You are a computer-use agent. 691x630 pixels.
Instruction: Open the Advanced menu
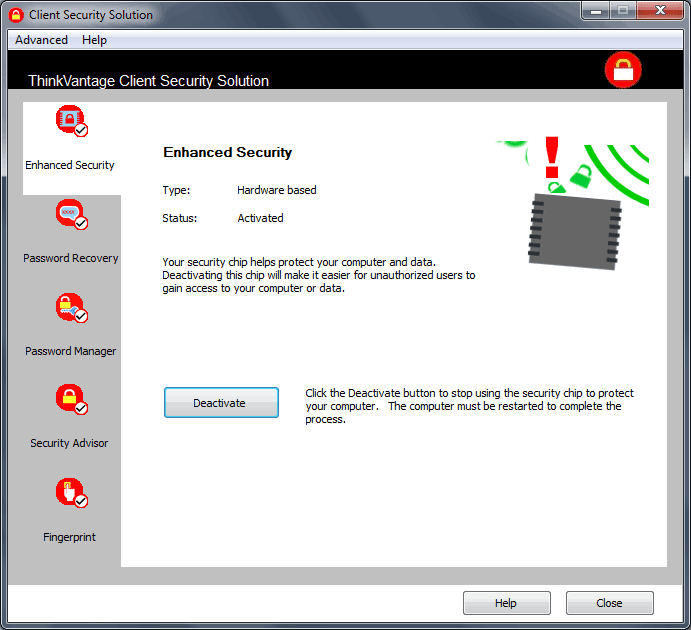click(x=41, y=40)
